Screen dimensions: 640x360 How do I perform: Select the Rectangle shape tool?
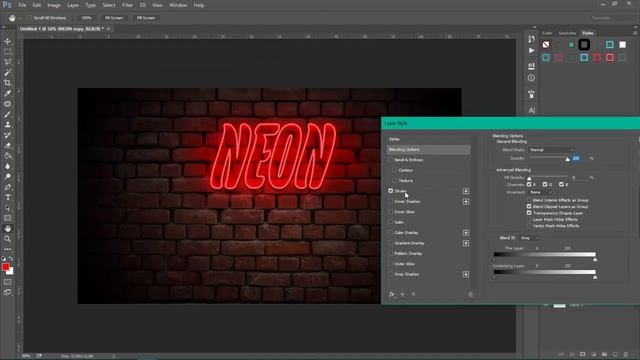coord(8,218)
